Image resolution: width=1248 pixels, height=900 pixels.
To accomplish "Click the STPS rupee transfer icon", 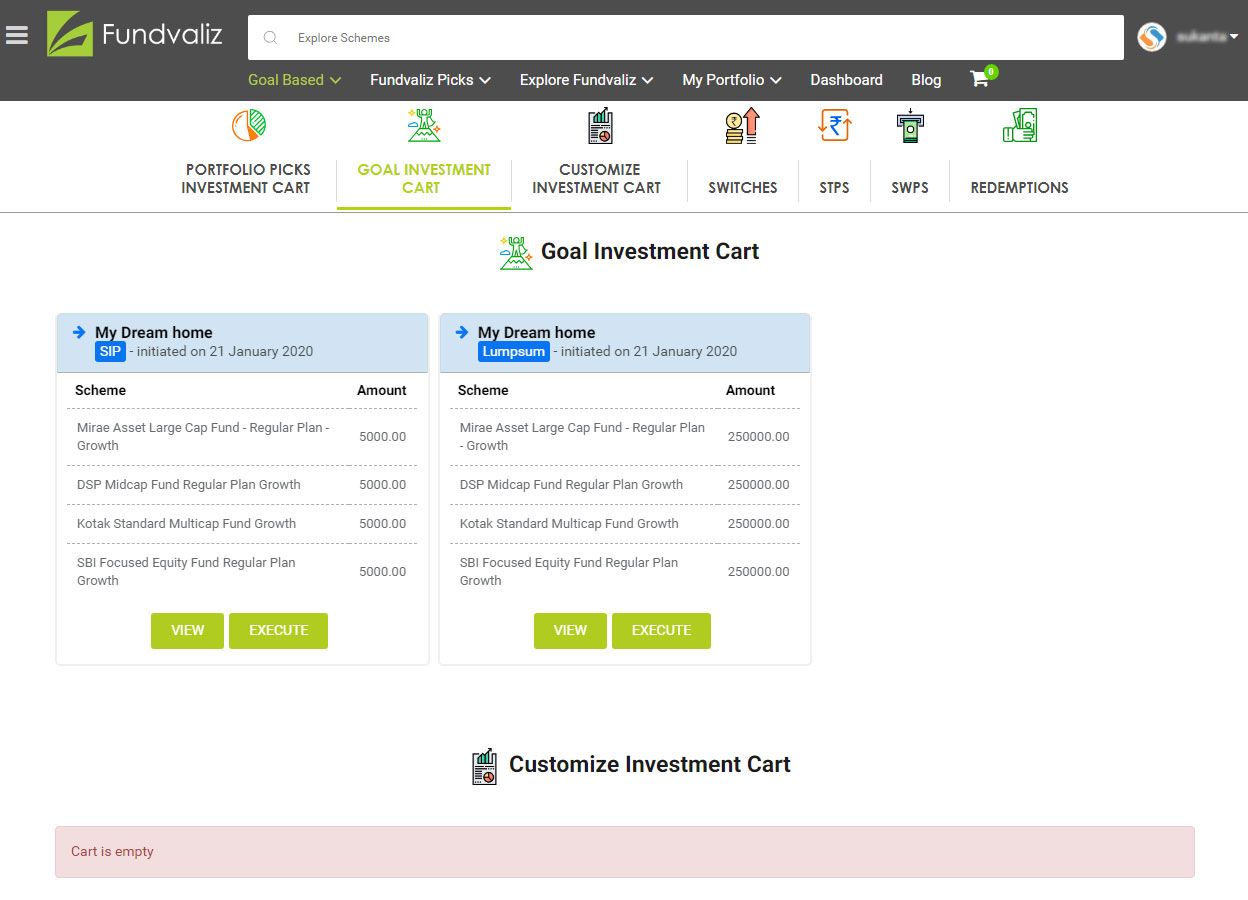I will click(834, 125).
